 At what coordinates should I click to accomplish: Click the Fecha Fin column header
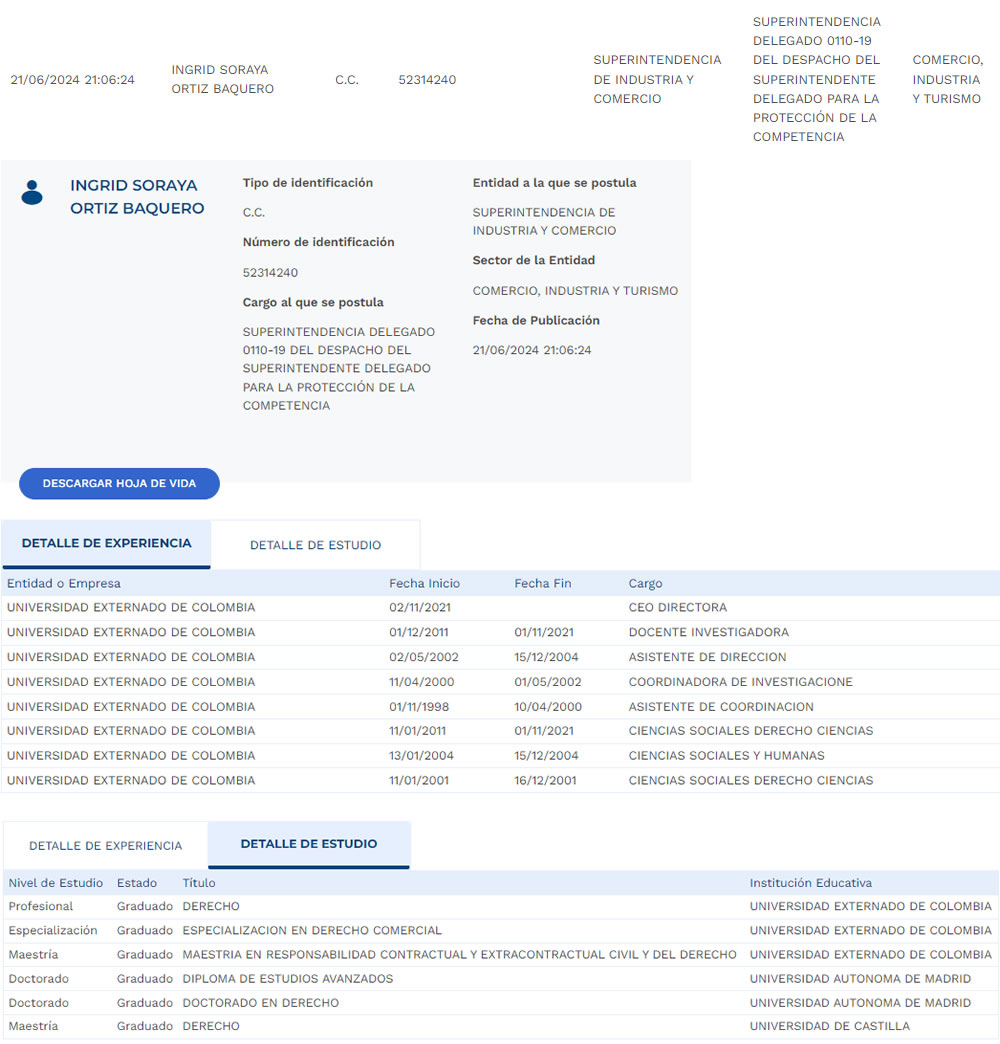click(x=542, y=583)
